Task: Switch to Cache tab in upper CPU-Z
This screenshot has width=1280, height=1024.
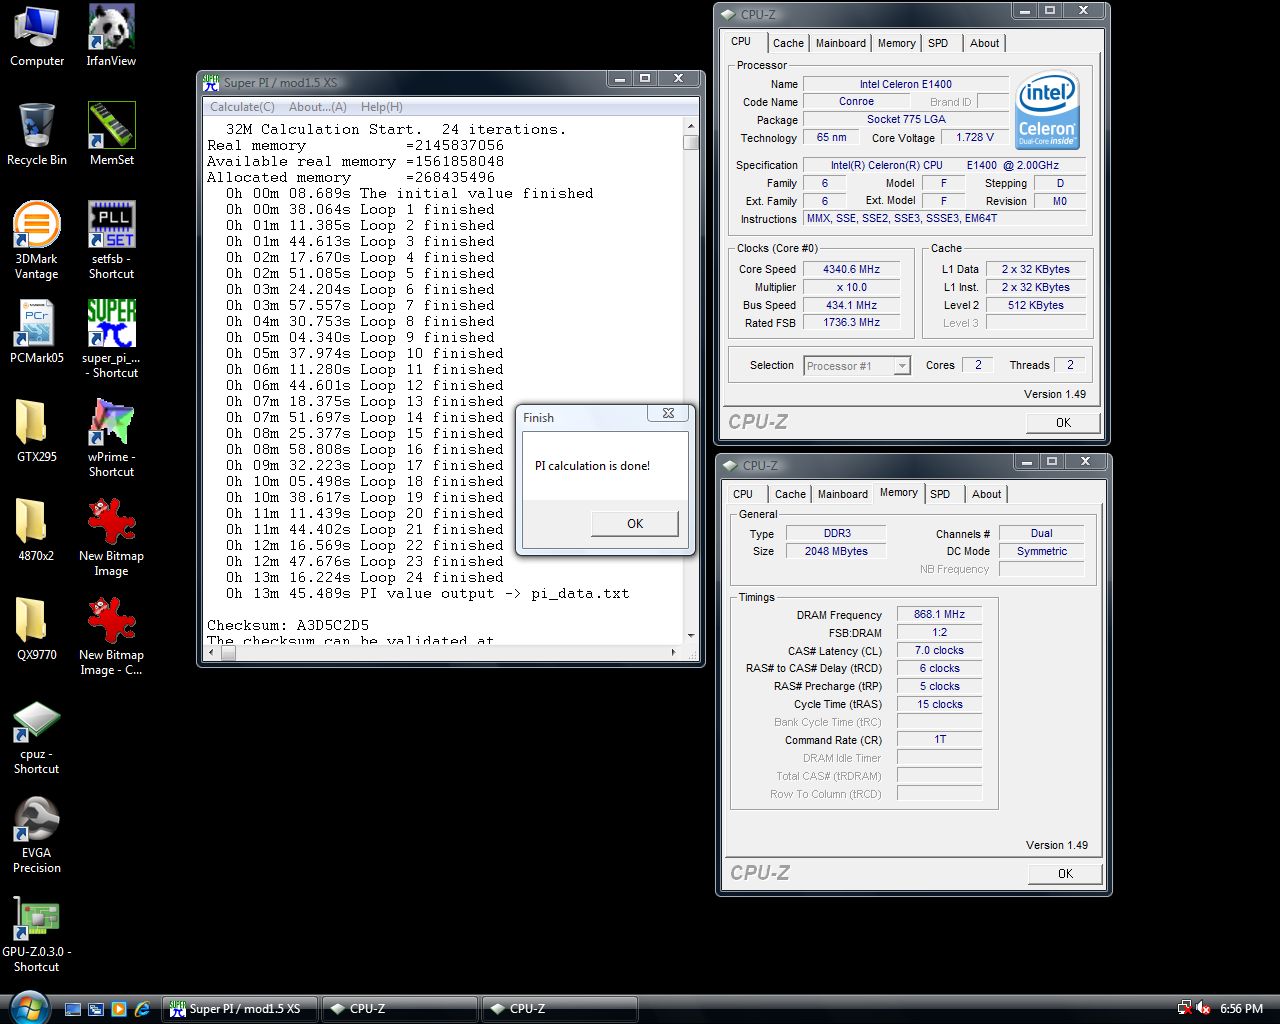Action: tap(788, 43)
